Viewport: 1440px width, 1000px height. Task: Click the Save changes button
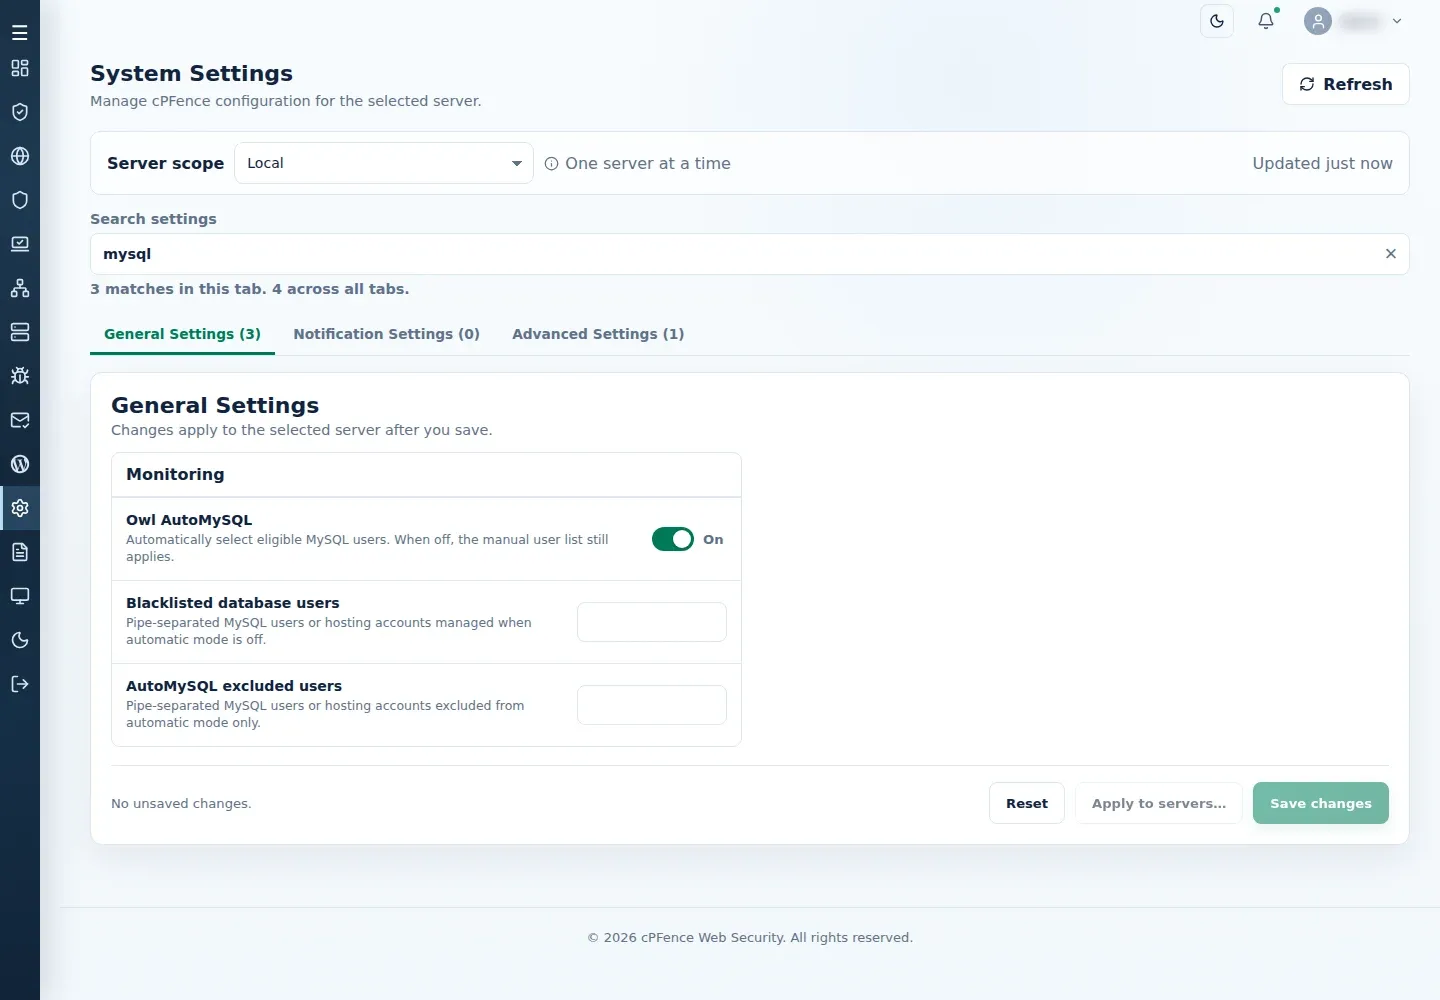[x=1320, y=803]
